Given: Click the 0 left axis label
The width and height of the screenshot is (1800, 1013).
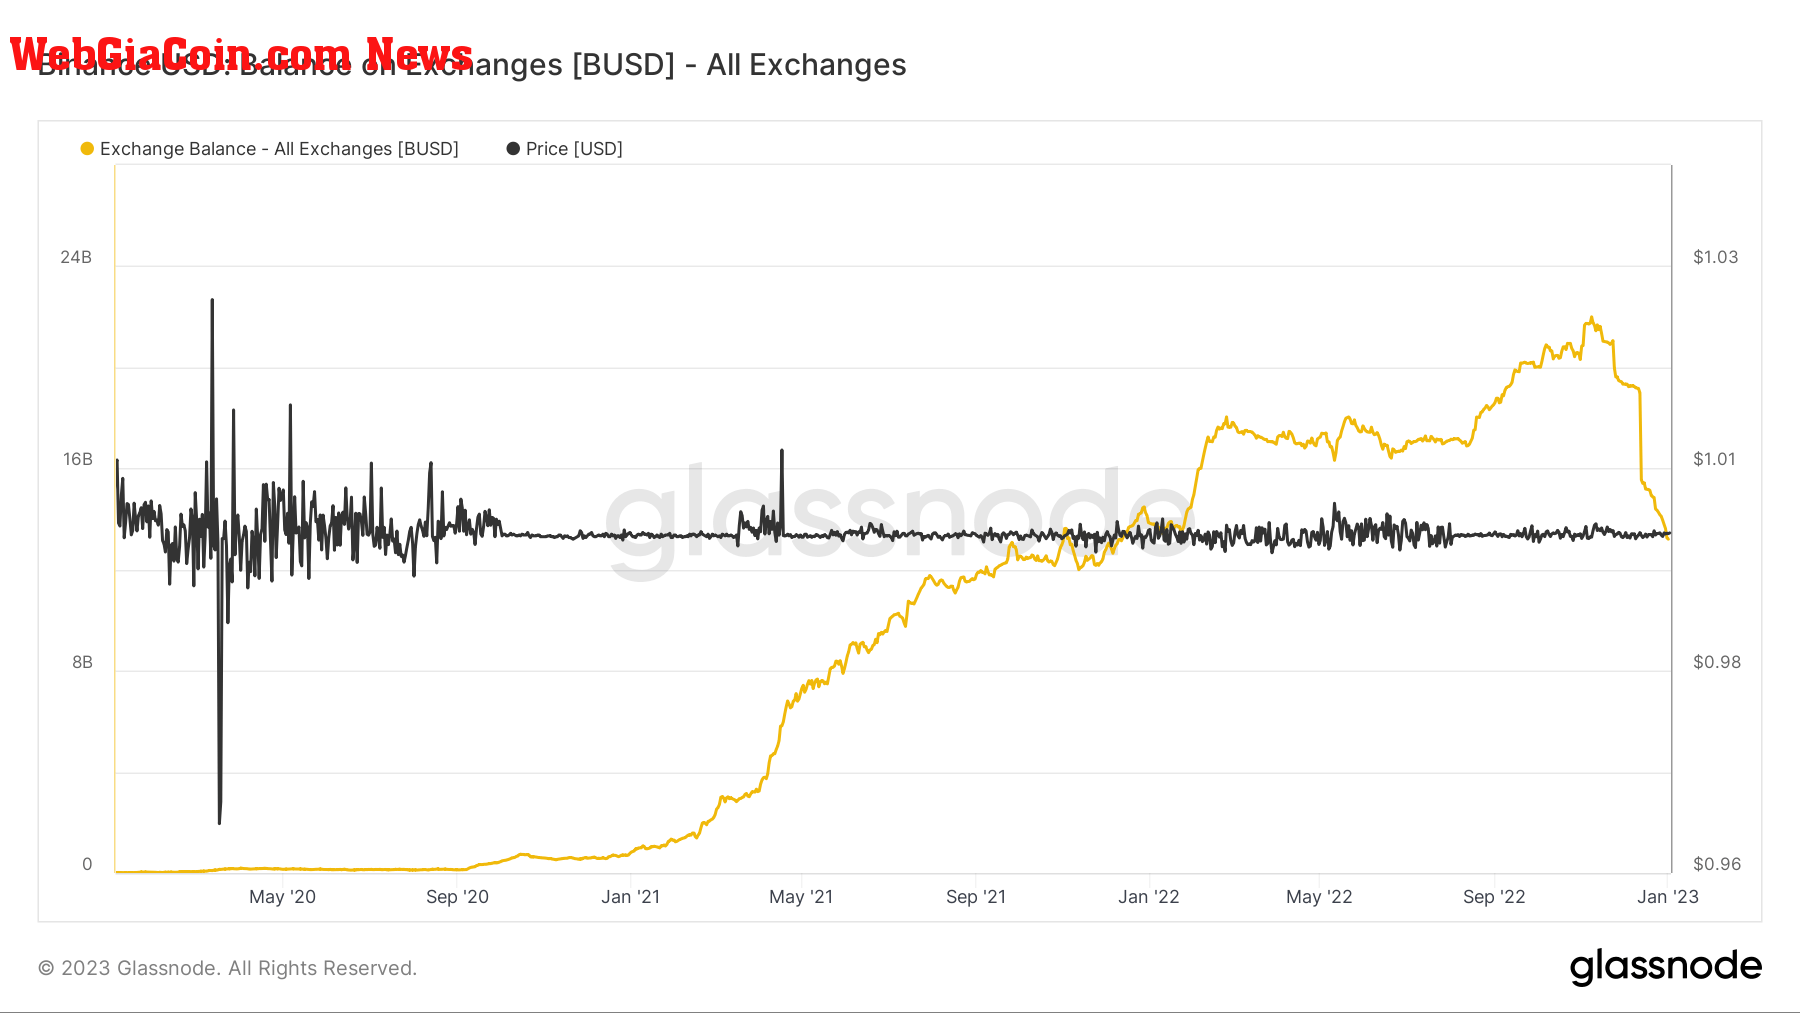Looking at the screenshot, I should coord(87,864).
